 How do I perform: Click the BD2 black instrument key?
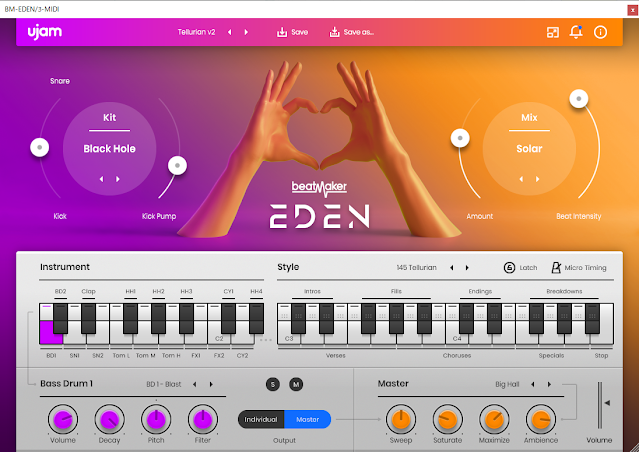point(60,318)
